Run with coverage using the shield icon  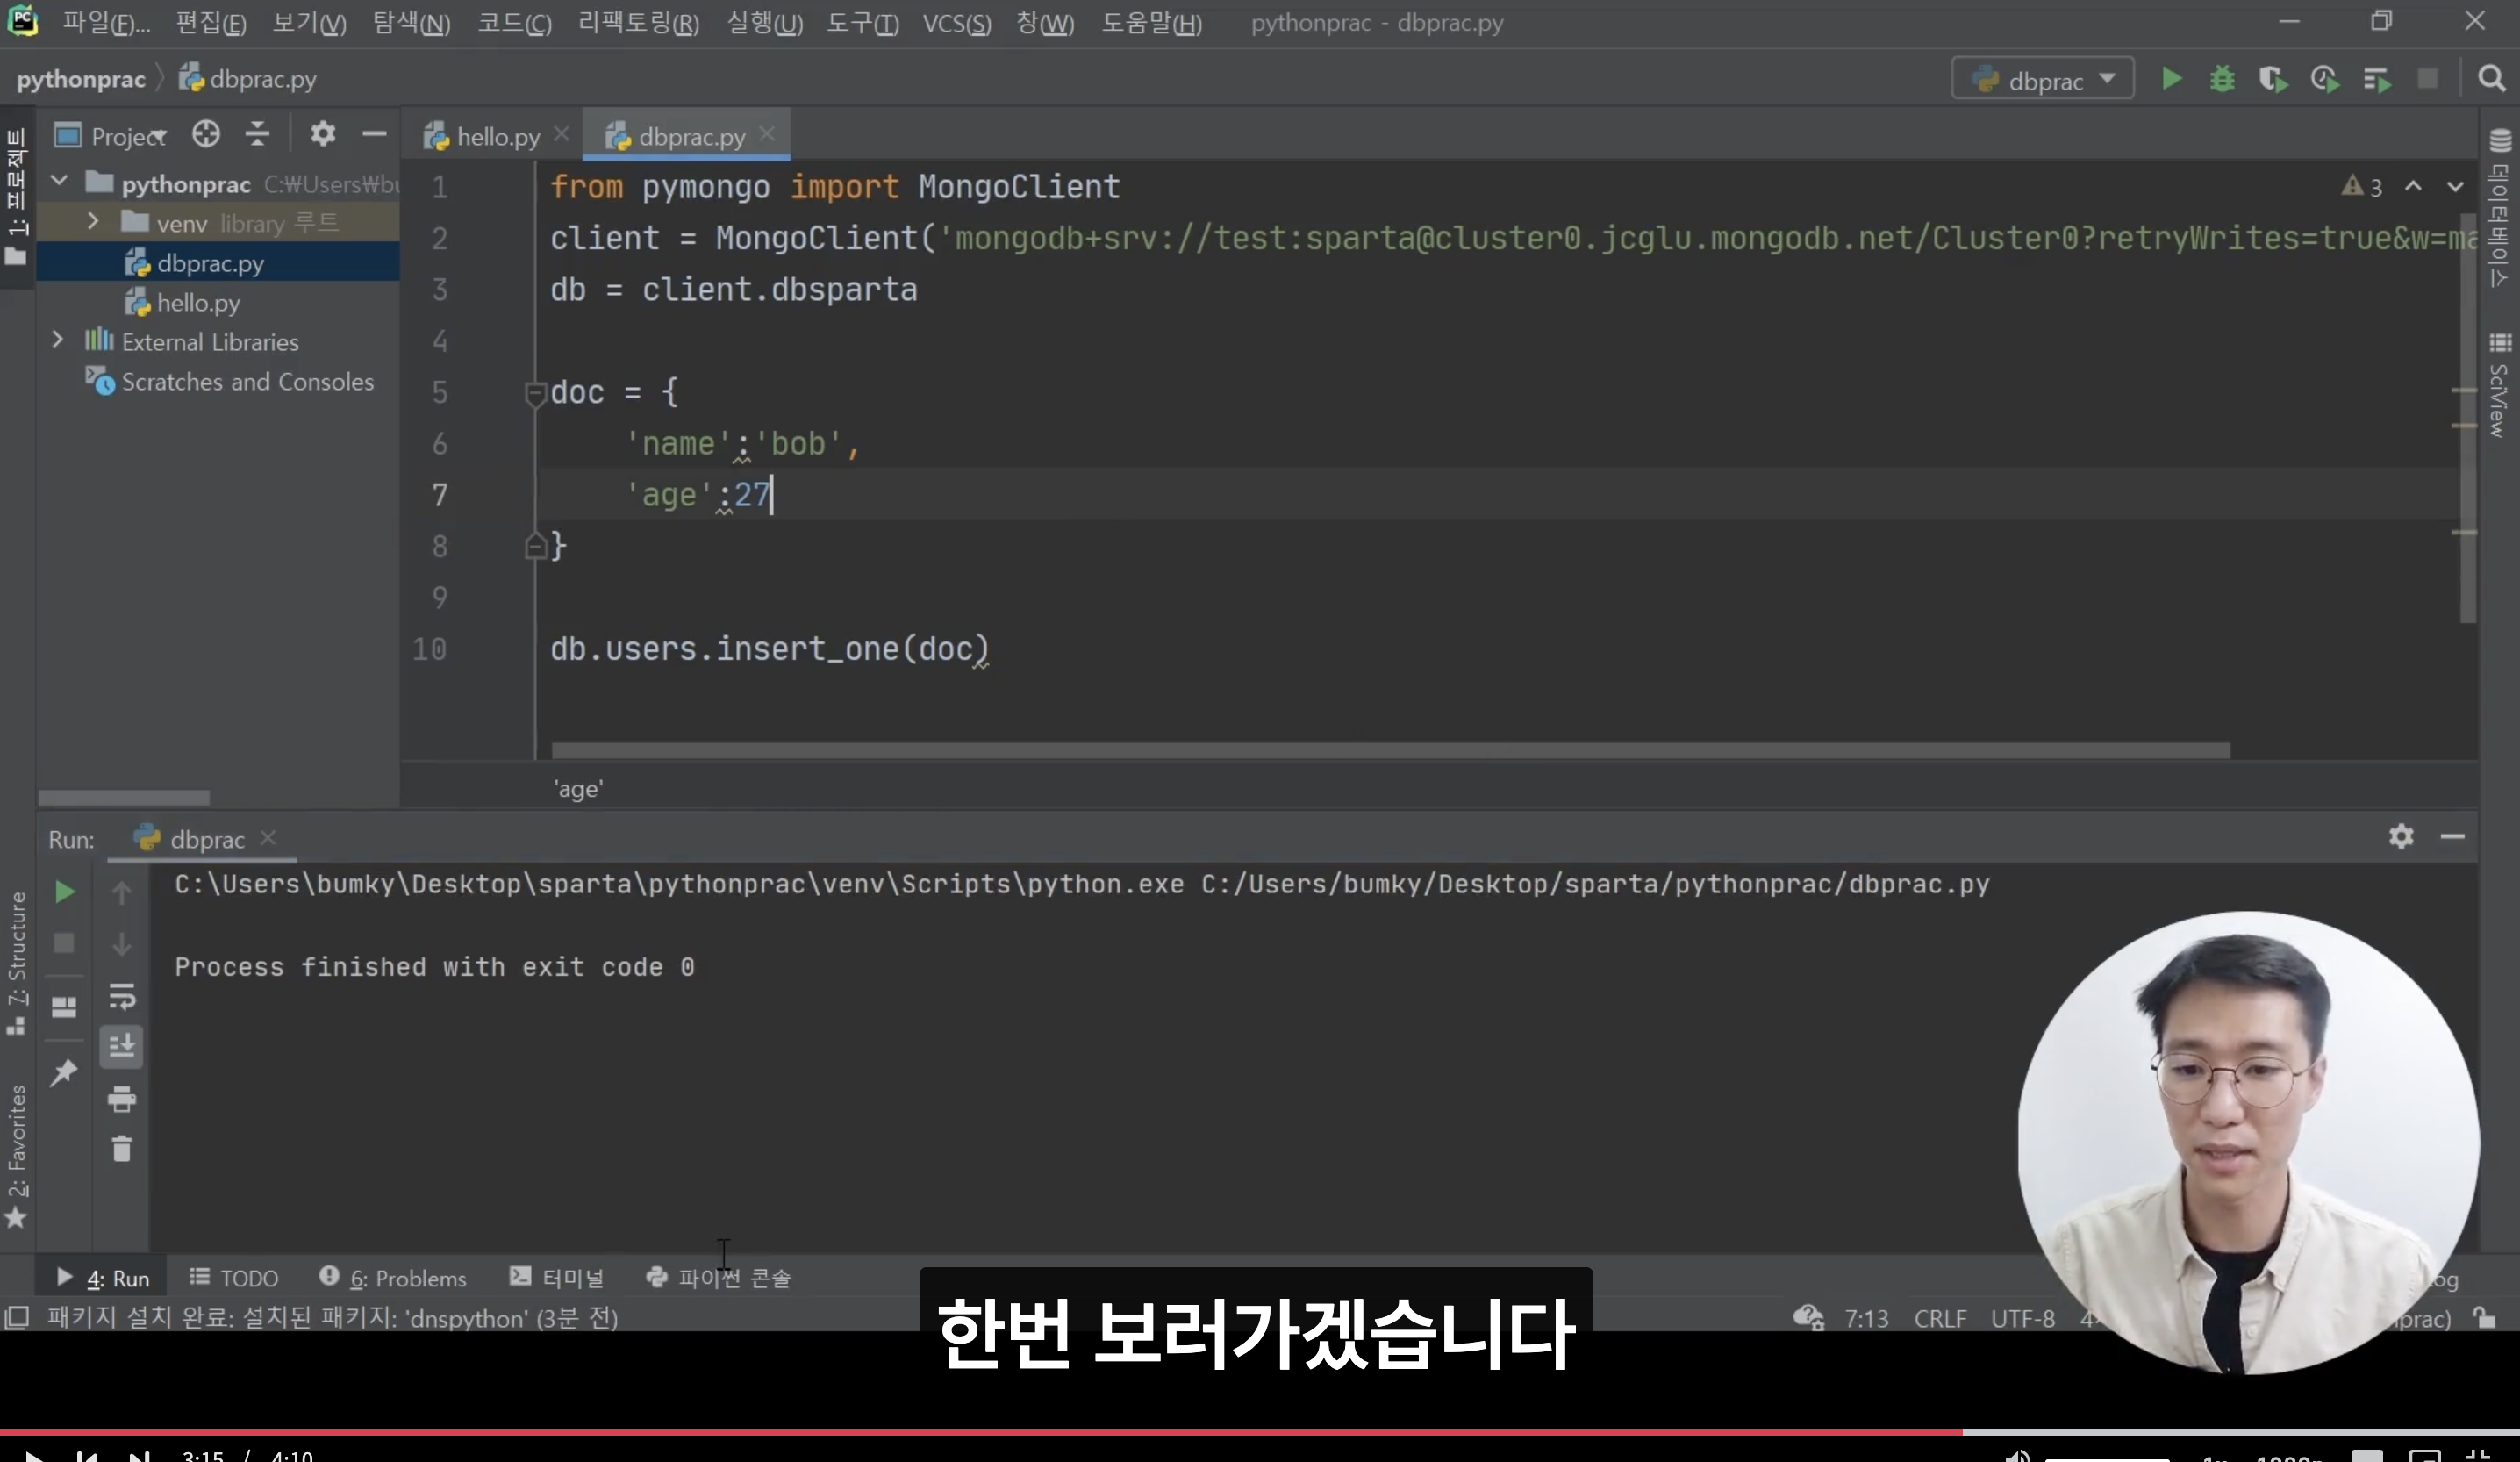(2273, 79)
